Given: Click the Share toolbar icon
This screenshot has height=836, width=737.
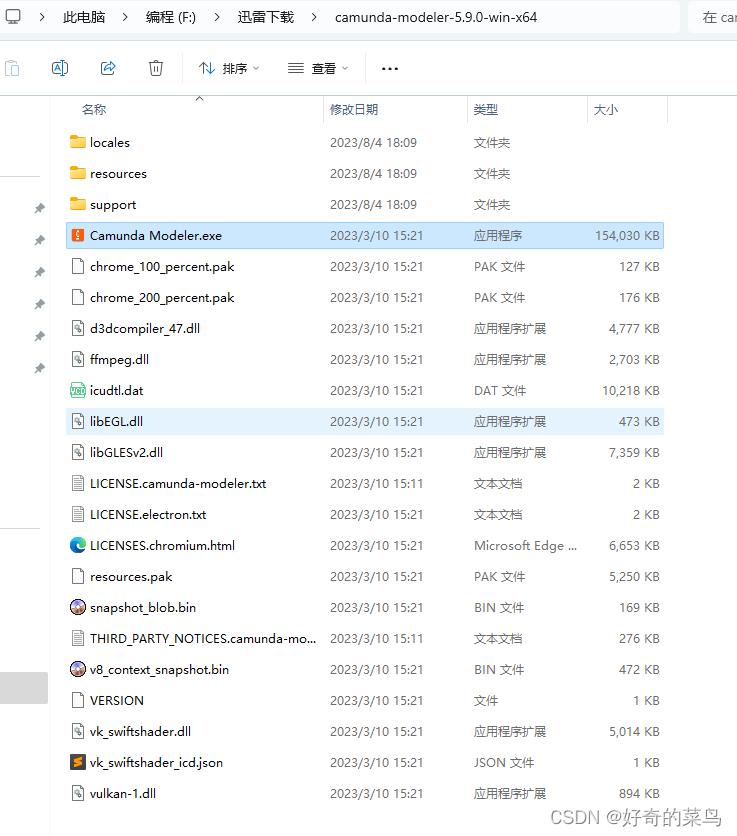Looking at the screenshot, I should [x=108, y=68].
